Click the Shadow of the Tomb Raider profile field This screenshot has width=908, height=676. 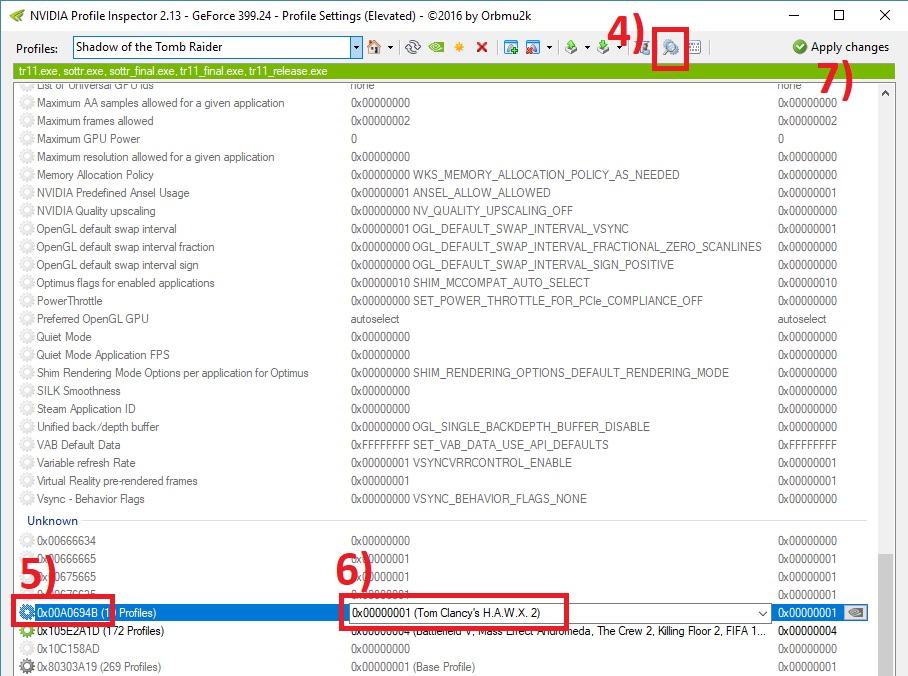tap(212, 47)
